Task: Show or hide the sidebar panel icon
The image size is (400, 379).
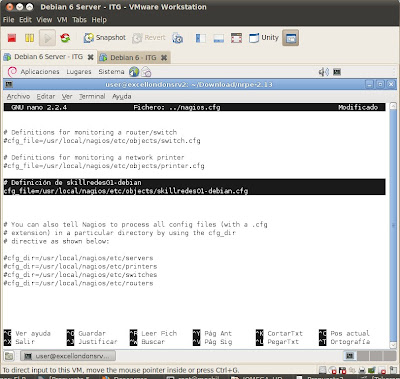Action: tap(201, 38)
